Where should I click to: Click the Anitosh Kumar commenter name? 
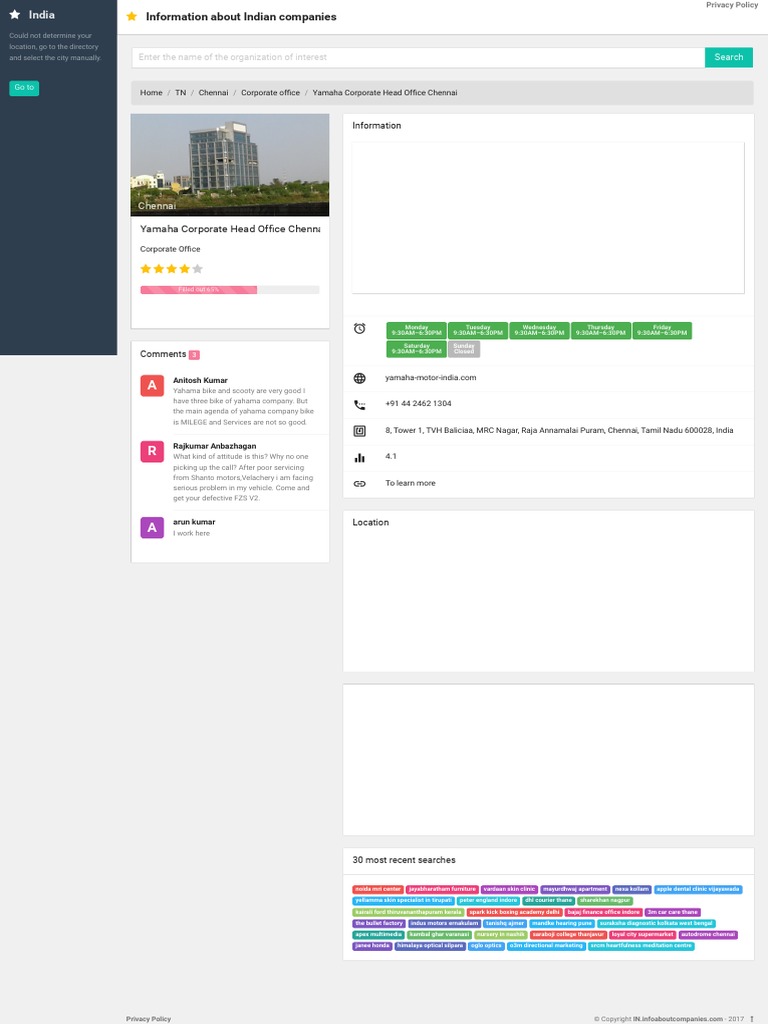tap(200, 380)
